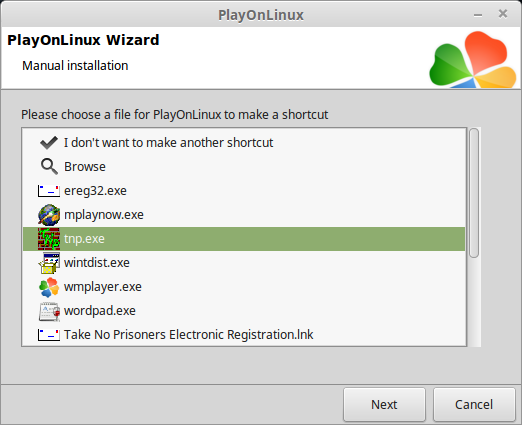This screenshot has height=425, width=522.
Task: Click the Cancel button
Action: 474,404
